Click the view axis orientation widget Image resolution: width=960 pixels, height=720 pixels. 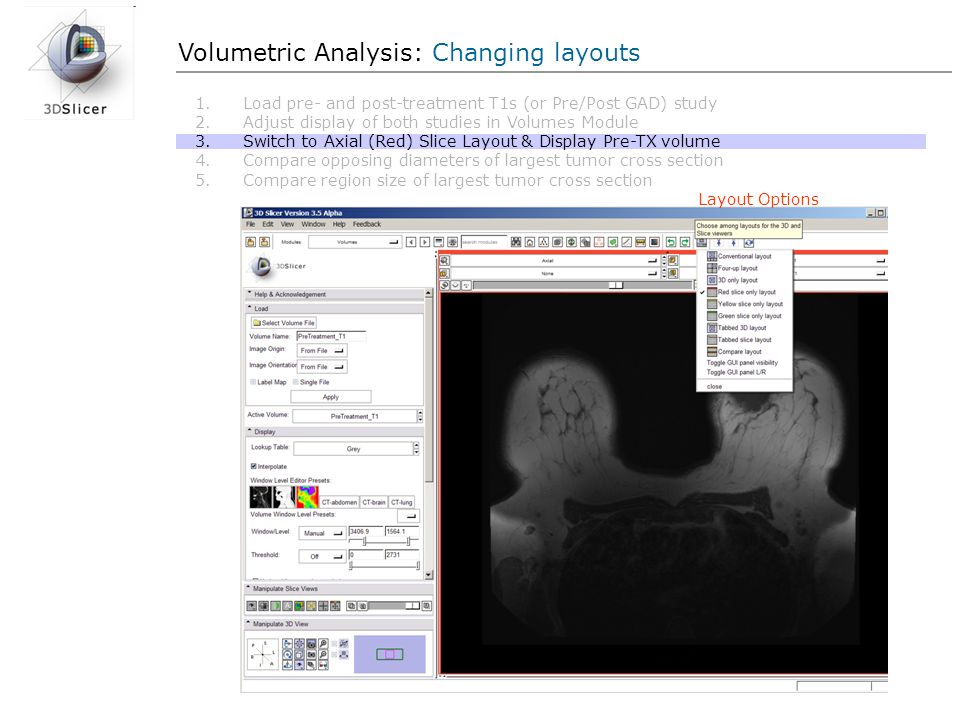[x=263, y=654]
